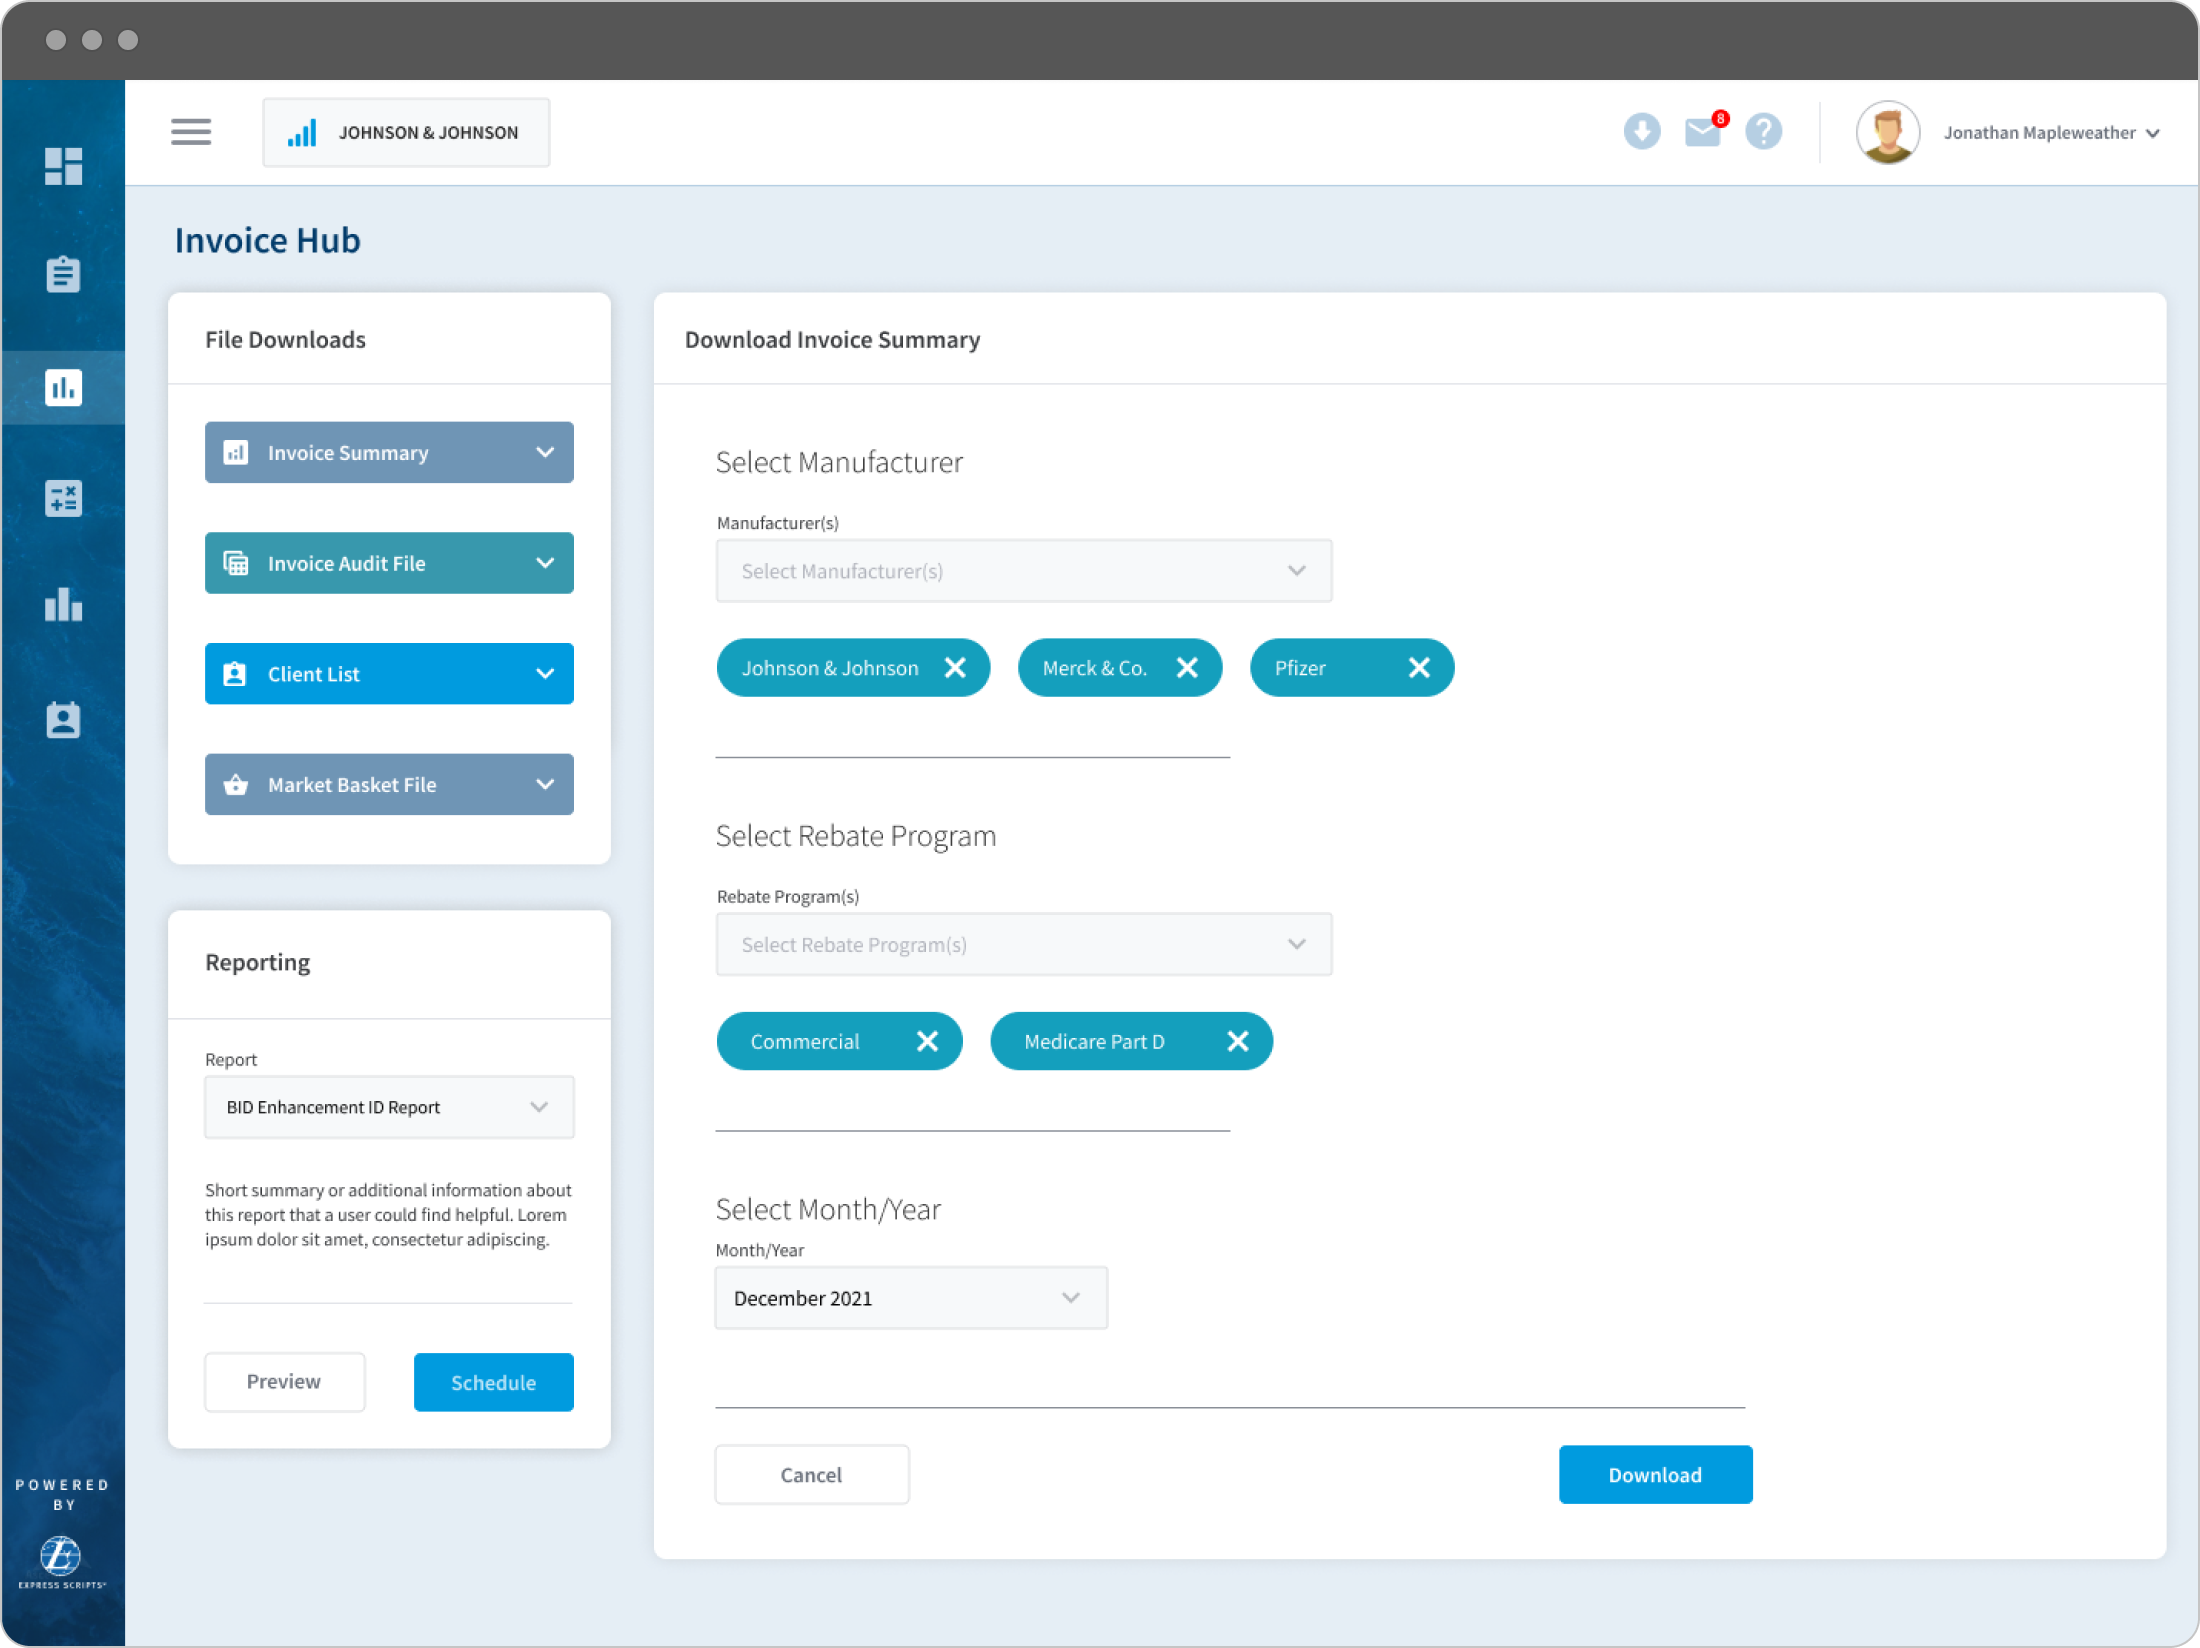Click the Schedule button

[x=494, y=1382]
